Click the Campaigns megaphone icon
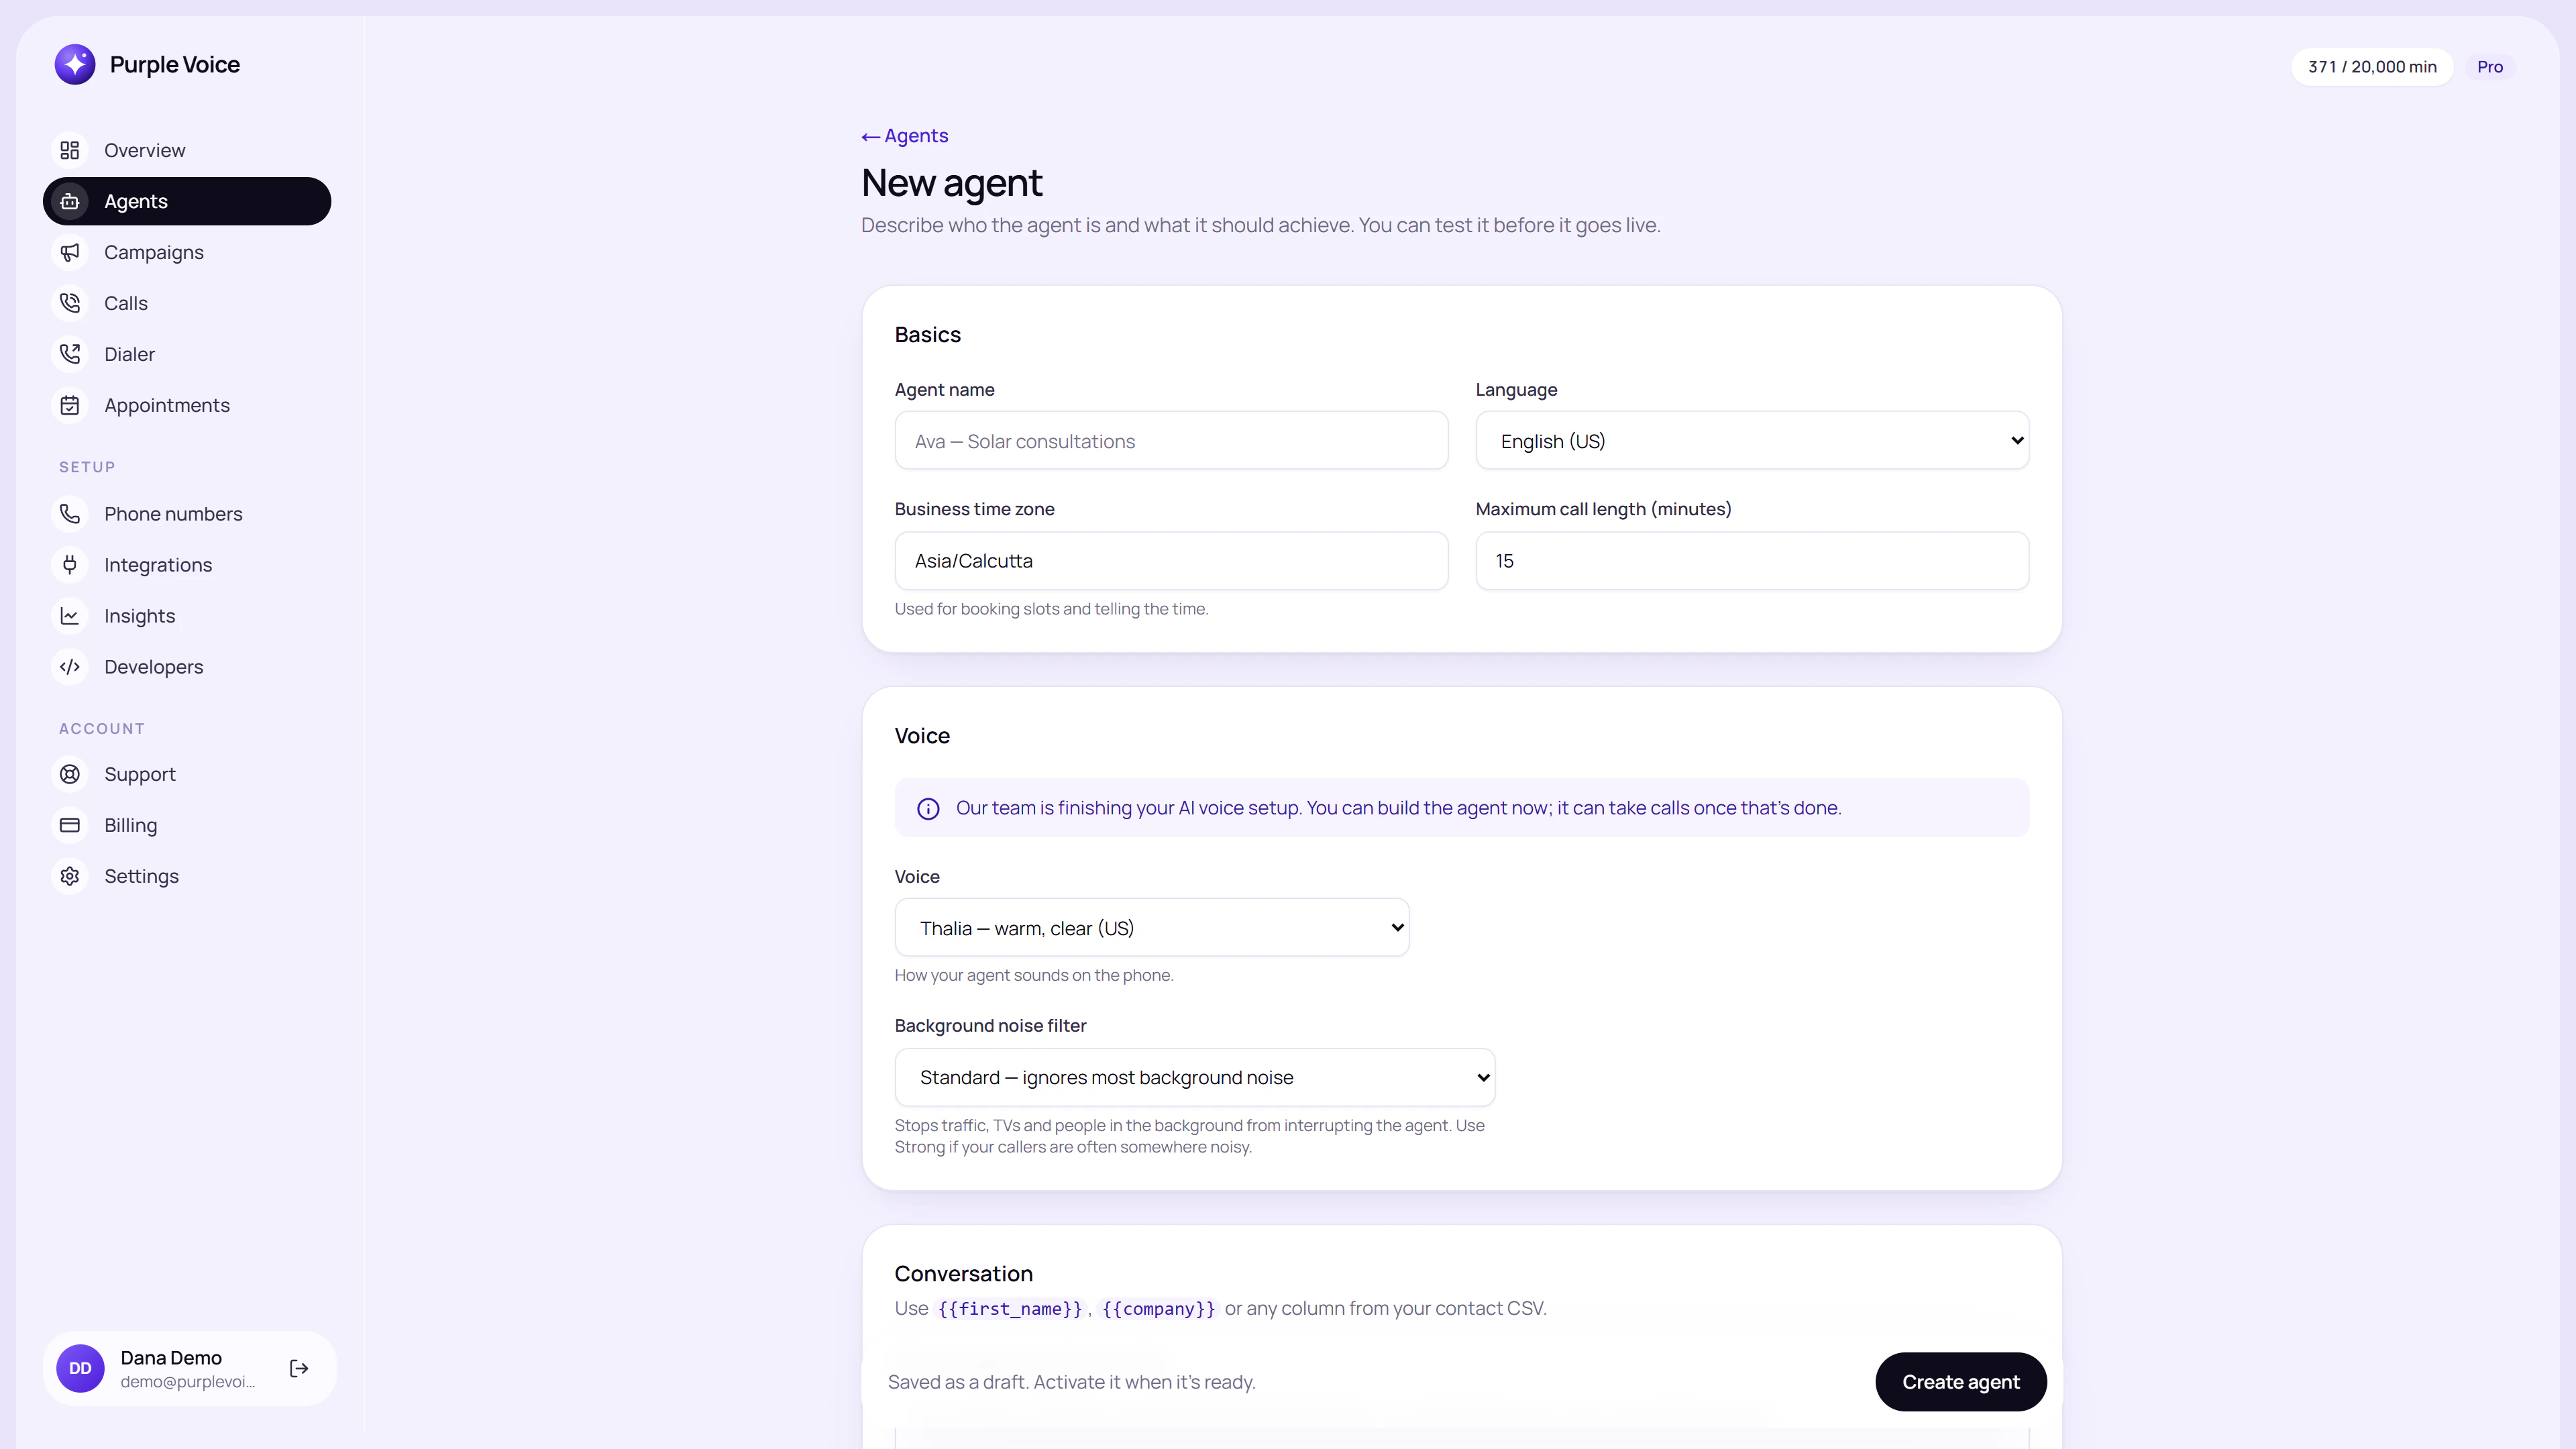2576x1449 pixels. pyautogui.click(x=70, y=252)
